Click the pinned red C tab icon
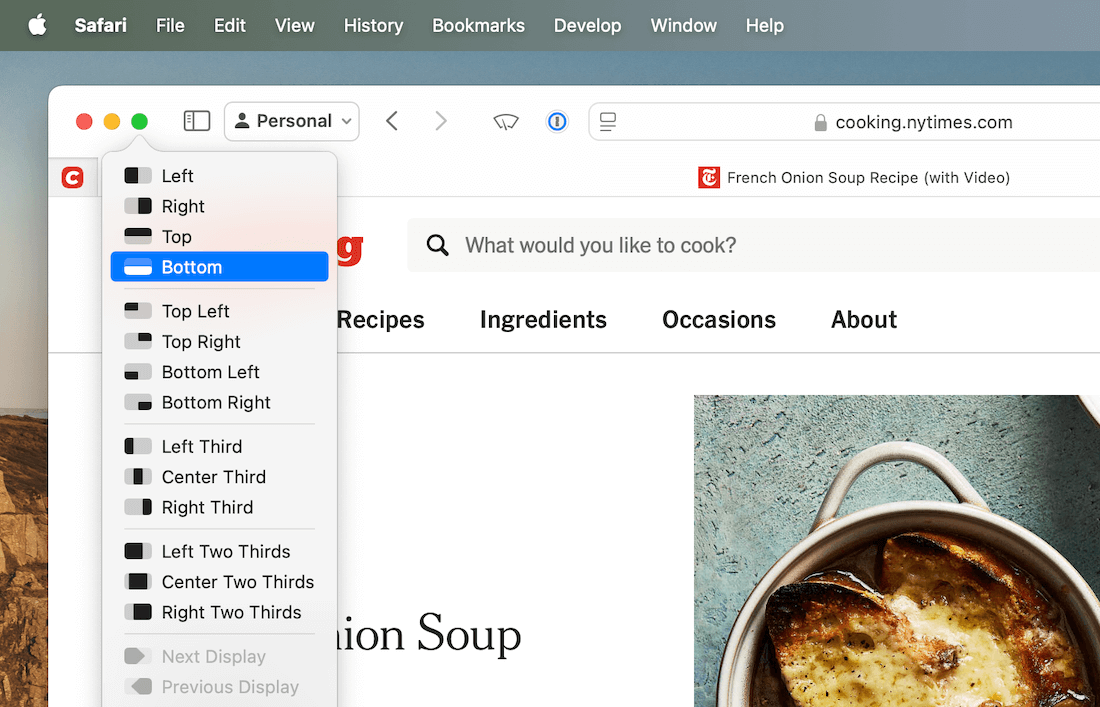The width and height of the screenshot is (1100, 707). 72,178
